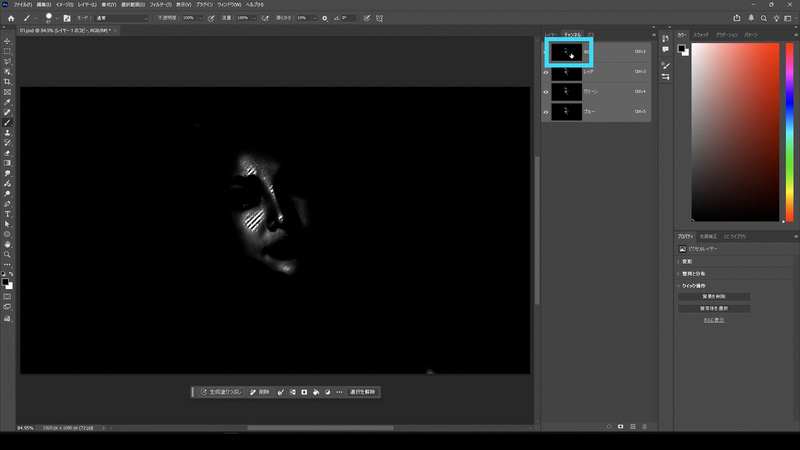
Task: Click the 選択を解除 button
Action: [x=363, y=392]
